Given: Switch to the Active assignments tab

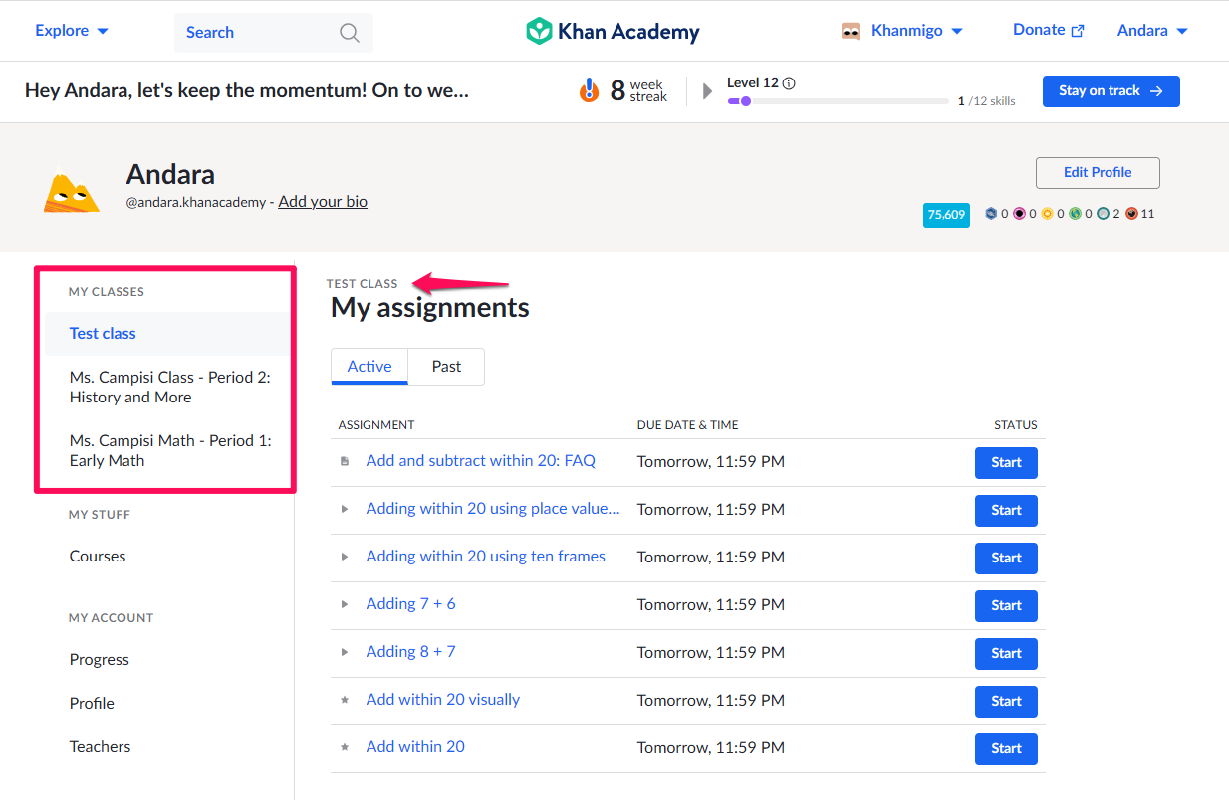Looking at the screenshot, I should pyautogui.click(x=369, y=367).
